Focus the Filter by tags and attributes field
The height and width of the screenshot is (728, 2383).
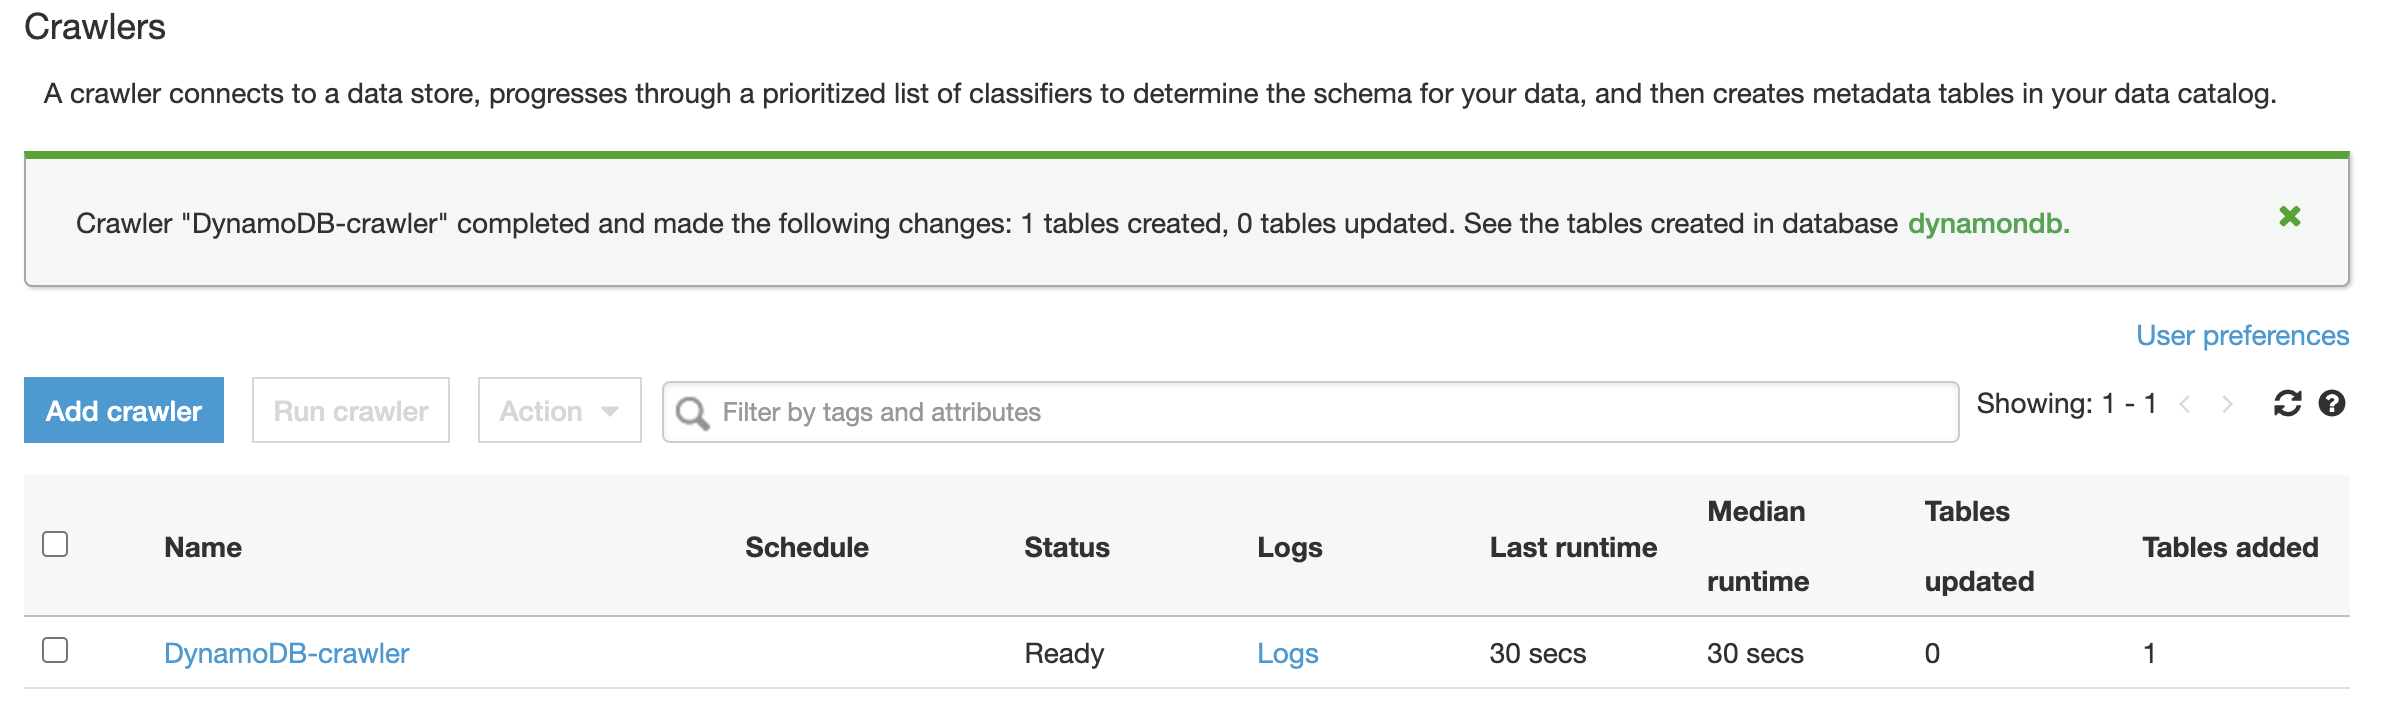1310,412
